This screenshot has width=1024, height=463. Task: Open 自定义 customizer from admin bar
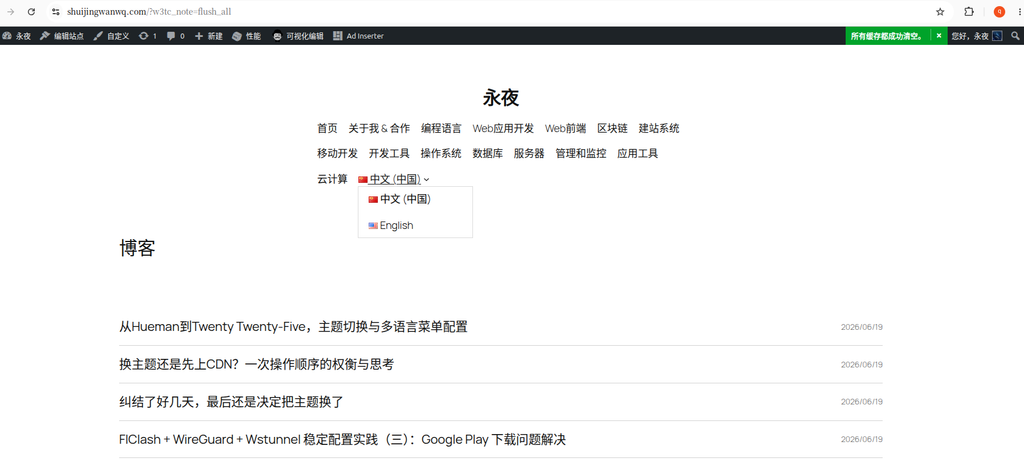pos(111,36)
